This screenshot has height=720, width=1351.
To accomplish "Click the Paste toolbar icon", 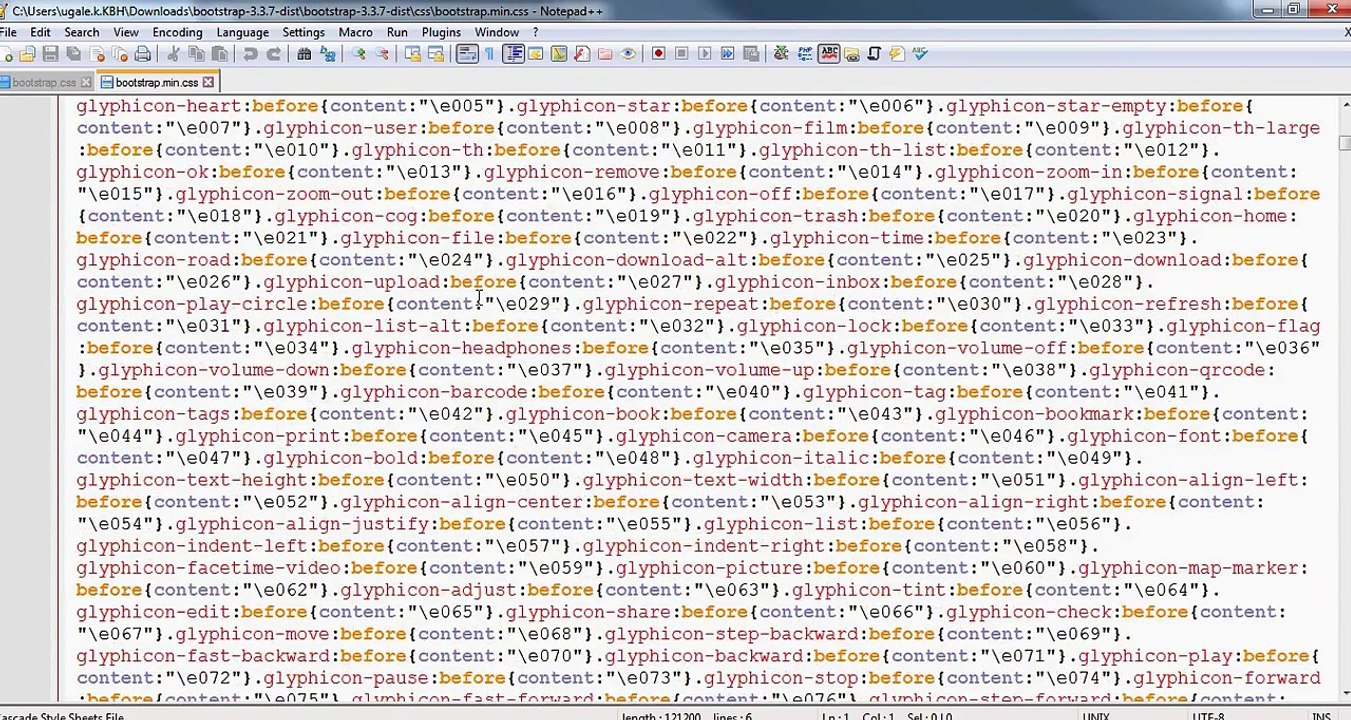I will pyautogui.click(x=219, y=54).
